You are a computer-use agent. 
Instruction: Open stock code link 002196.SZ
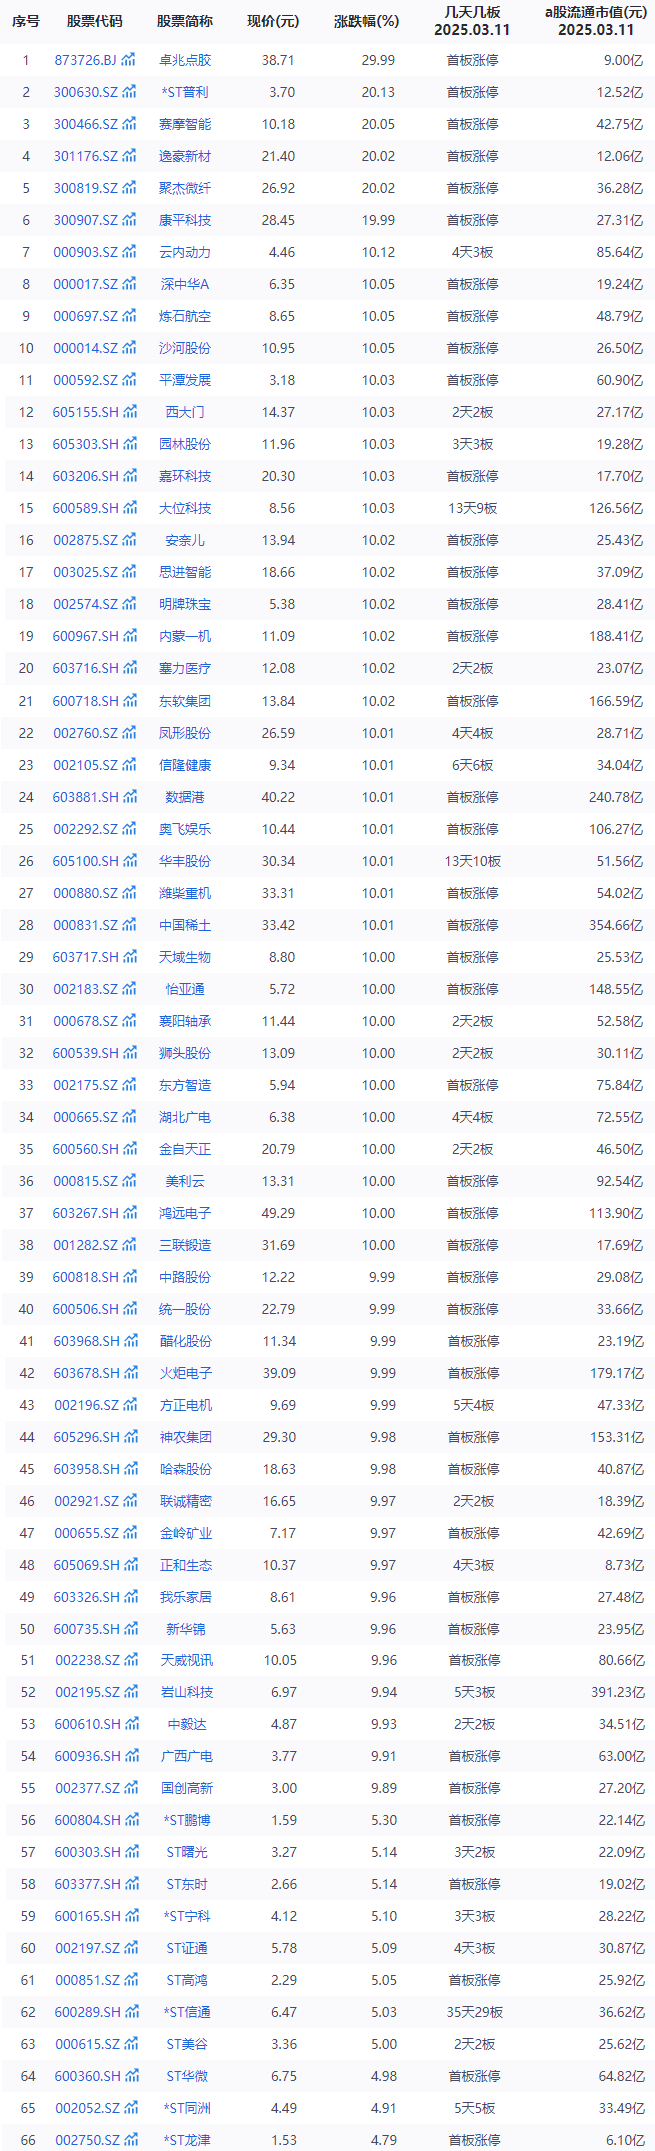coord(87,1405)
